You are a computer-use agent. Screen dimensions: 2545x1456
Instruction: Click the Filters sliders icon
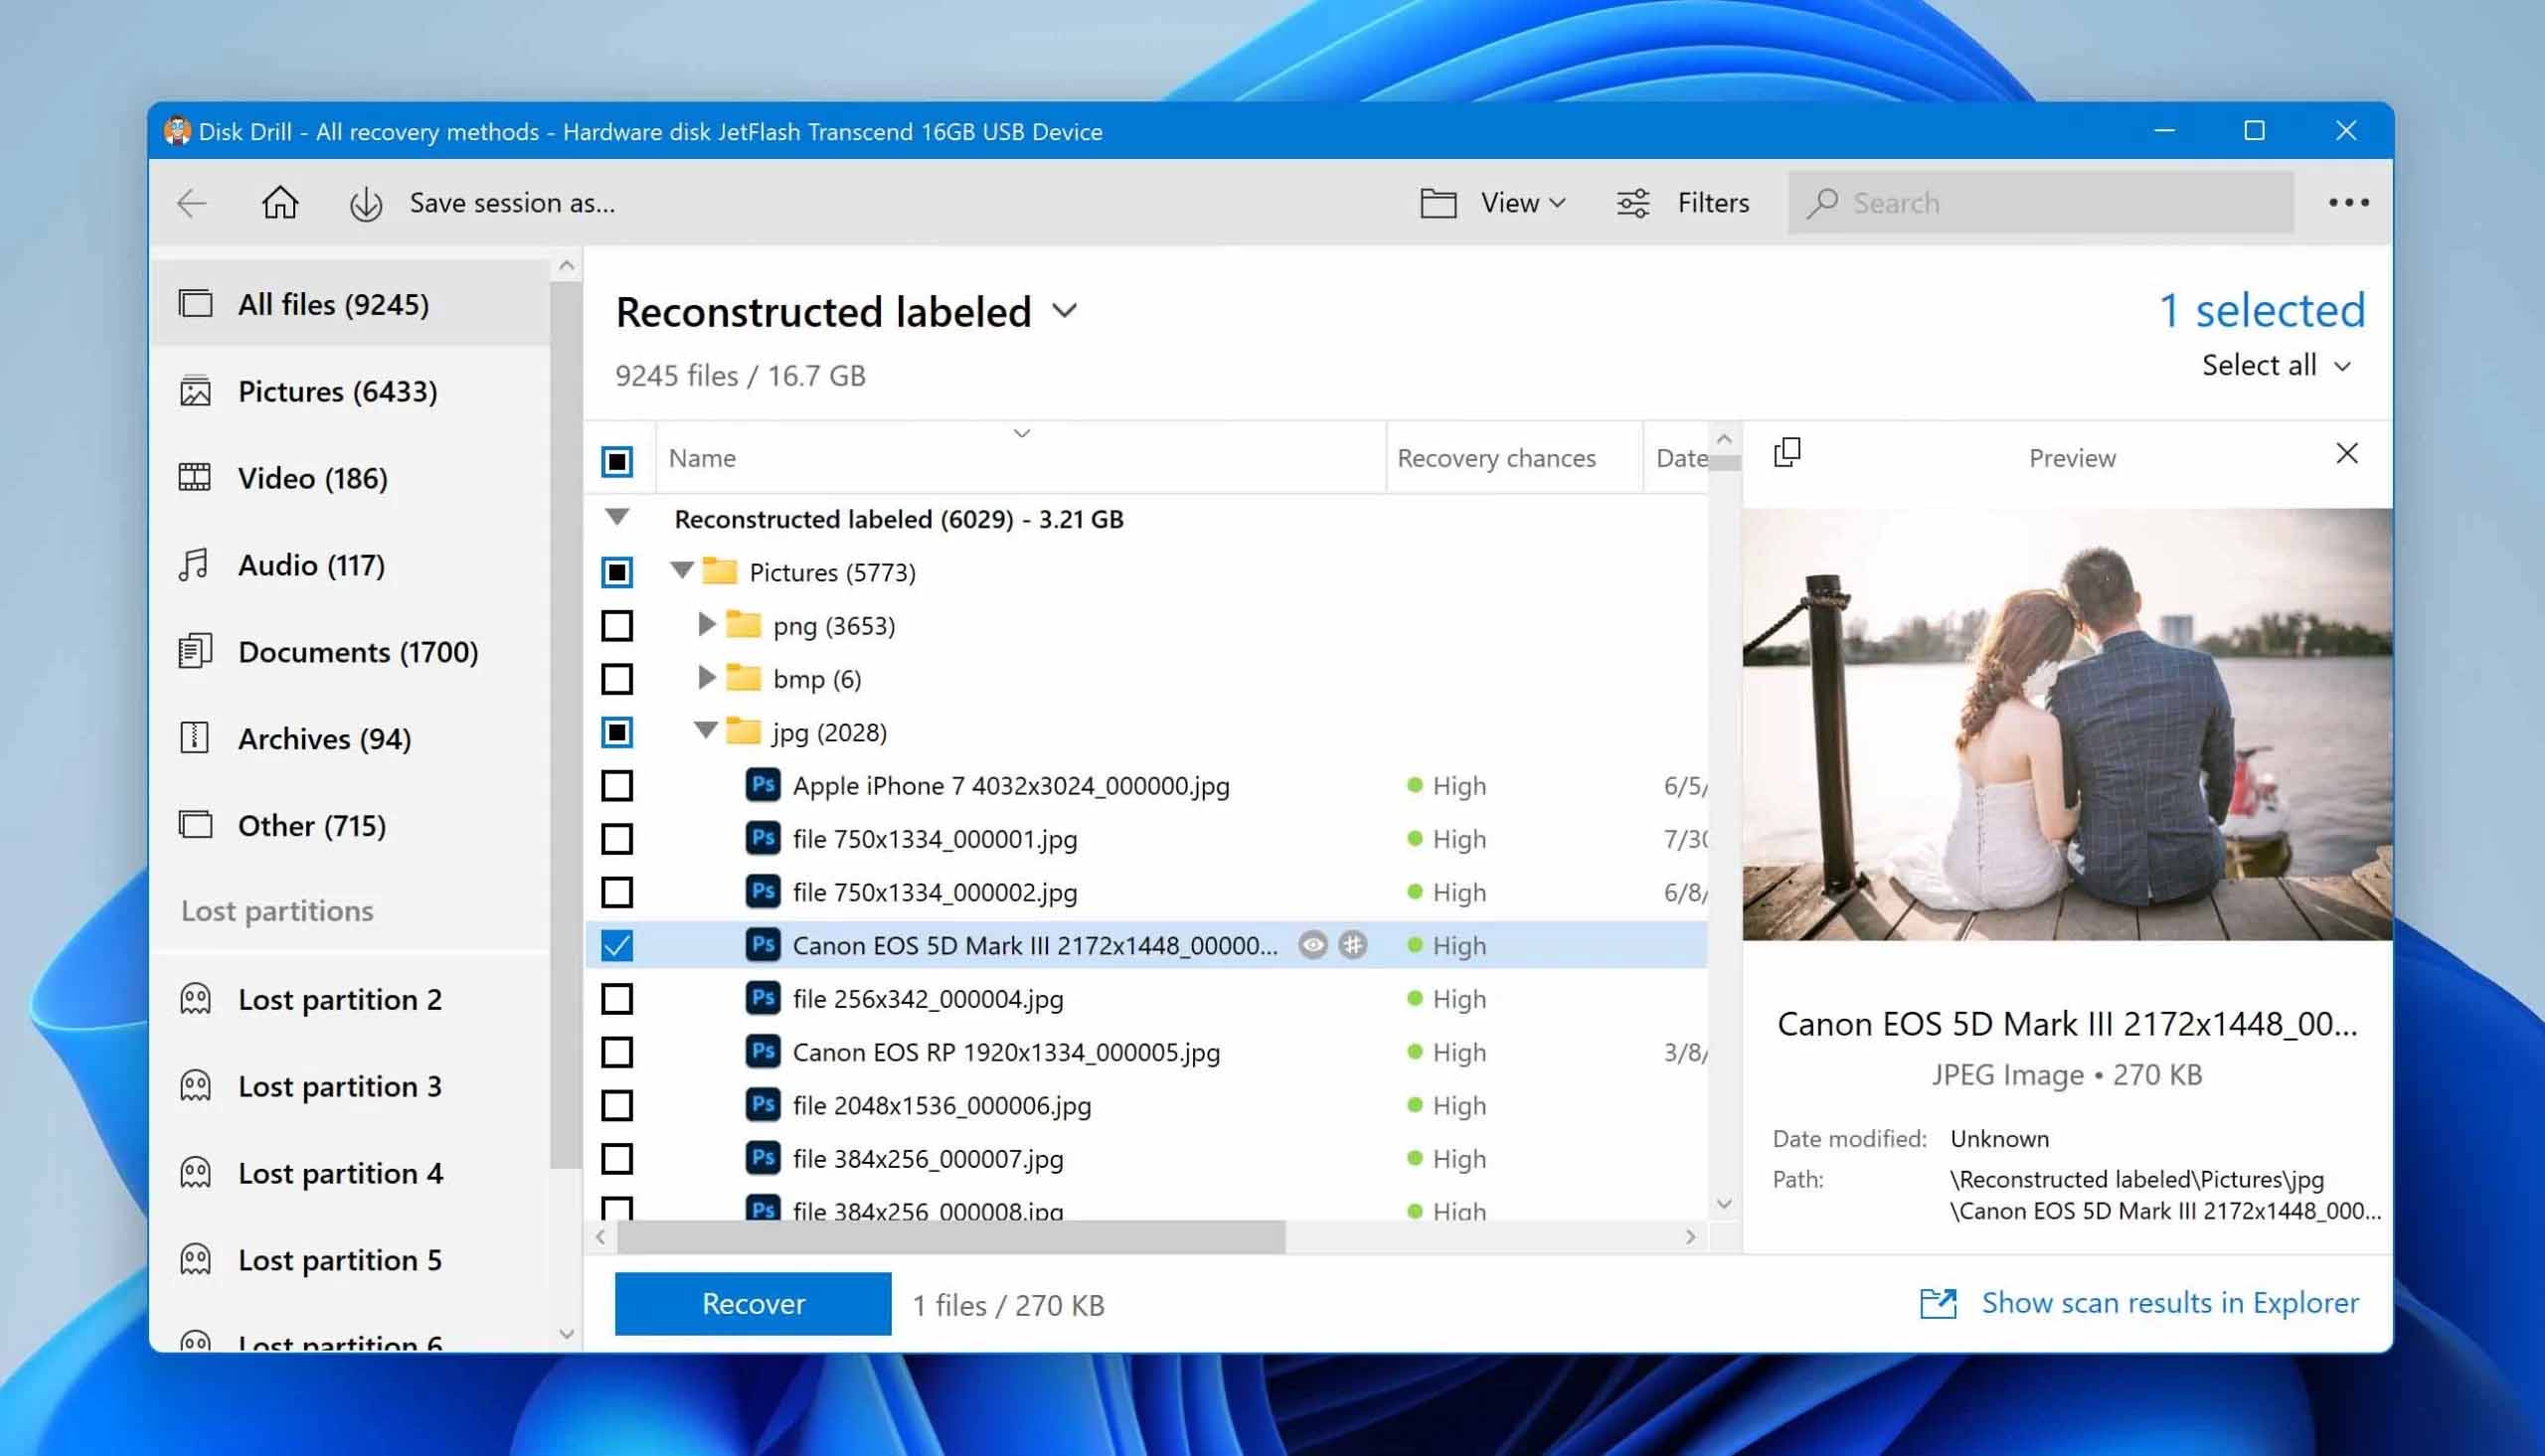[x=1633, y=203]
